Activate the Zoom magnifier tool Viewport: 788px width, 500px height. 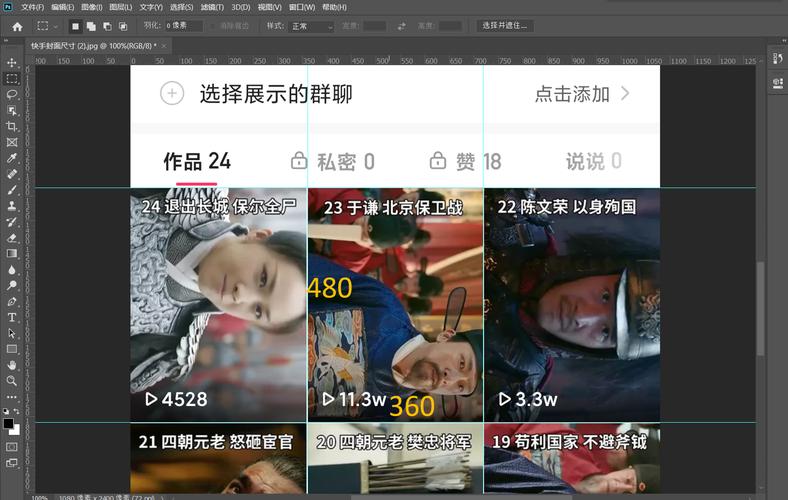coord(12,381)
